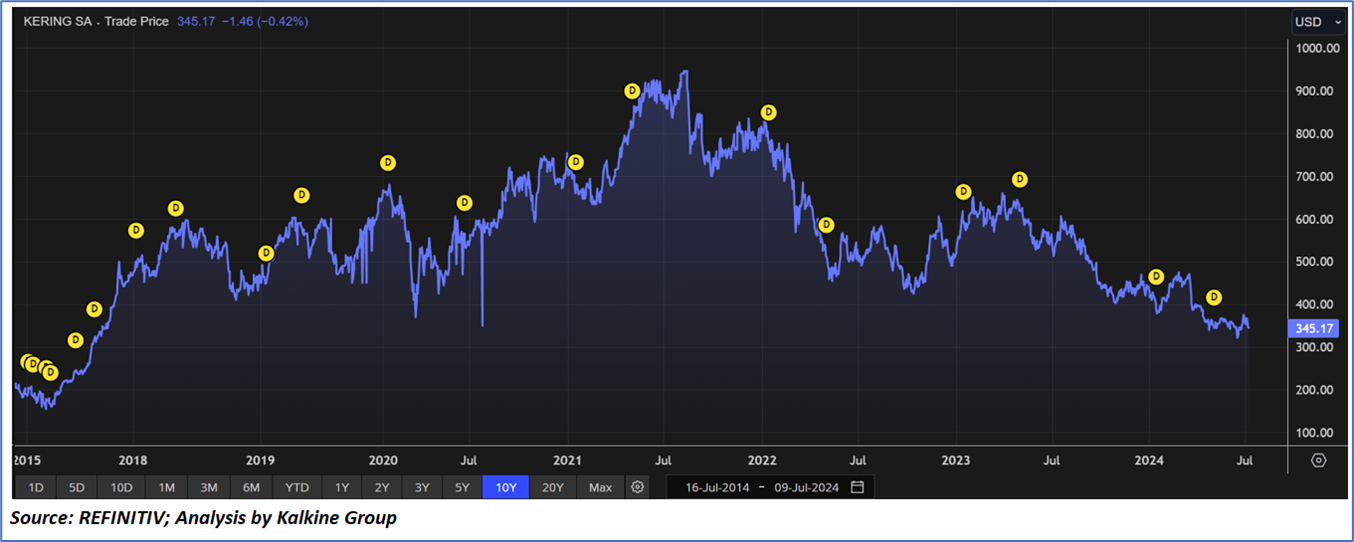
Task: Click dividend marker near the 900 level before Jul 2021
Action: (x=632, y=90)
